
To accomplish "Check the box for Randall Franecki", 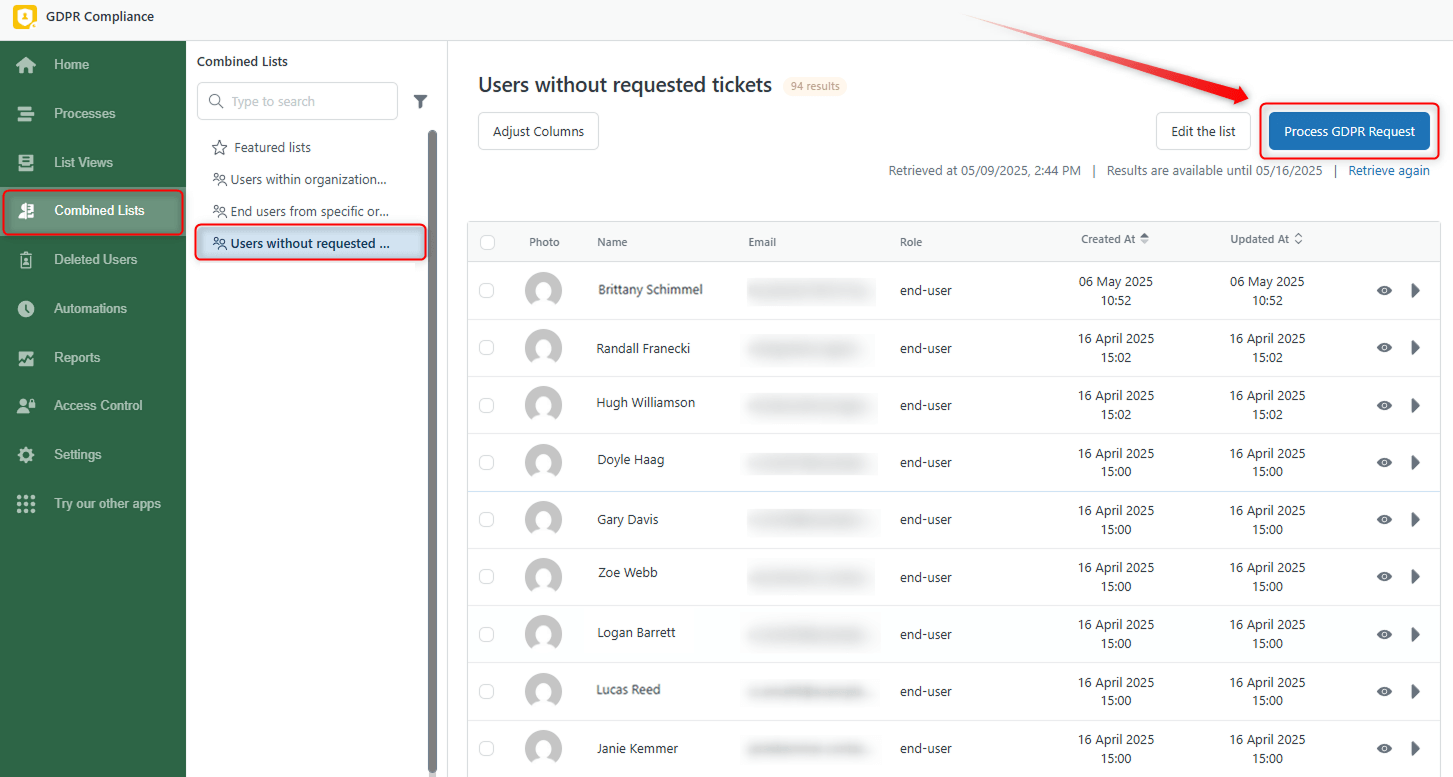I will pos(486,348).
